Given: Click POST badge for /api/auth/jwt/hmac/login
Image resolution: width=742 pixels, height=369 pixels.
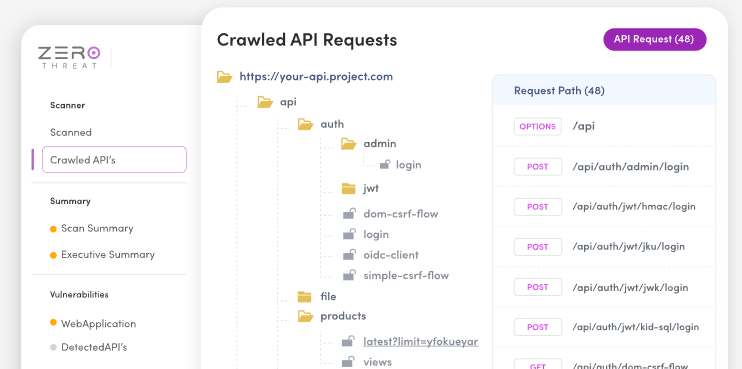Looking at the screenshot, I should pyautogui.click(x=538, y=207).
